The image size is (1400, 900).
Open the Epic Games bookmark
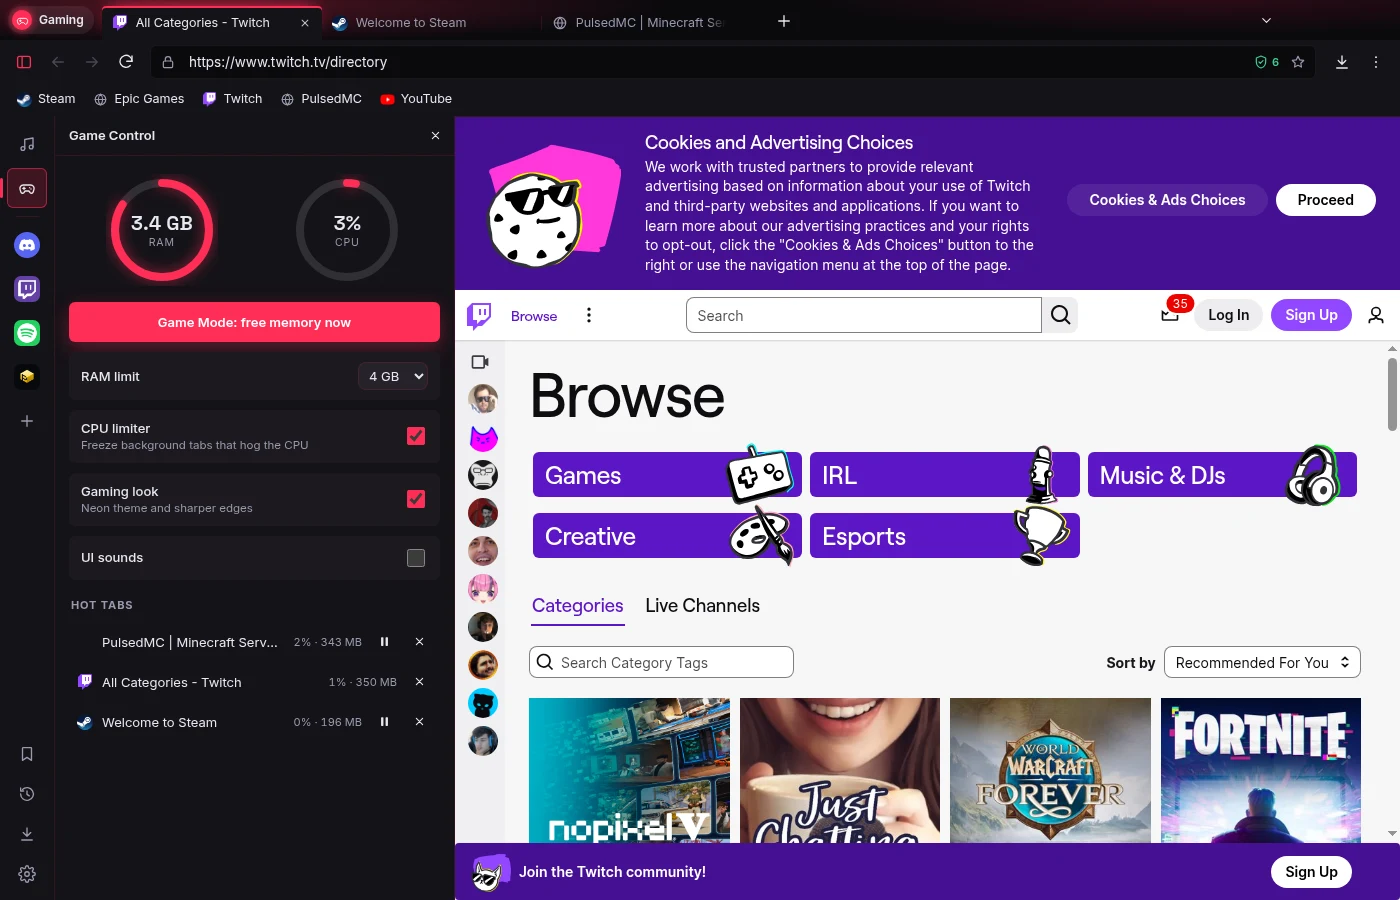[x=139, y=99]
